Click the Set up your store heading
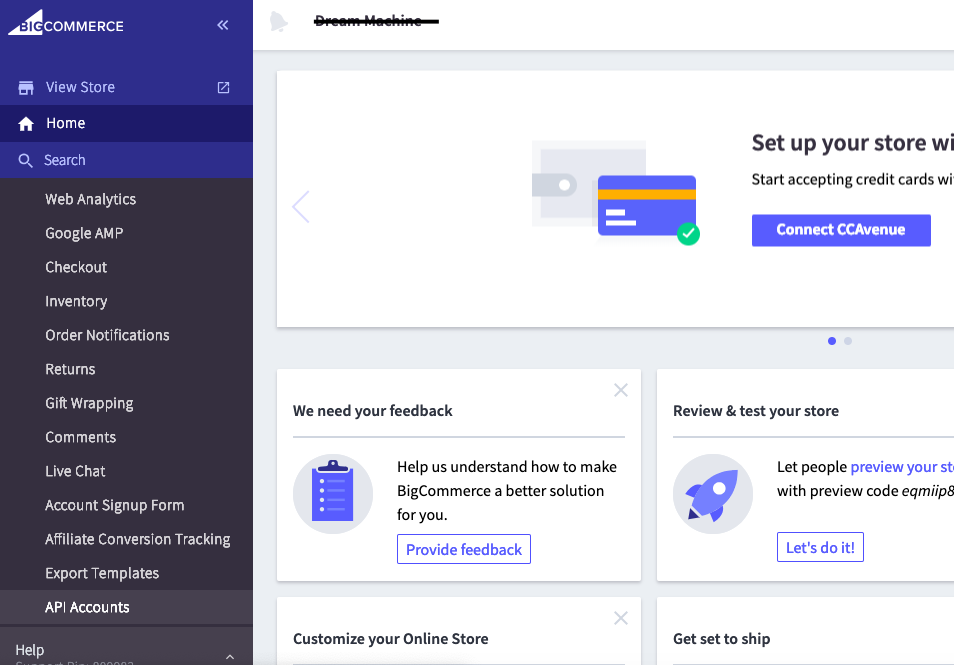 coord(852,144)
